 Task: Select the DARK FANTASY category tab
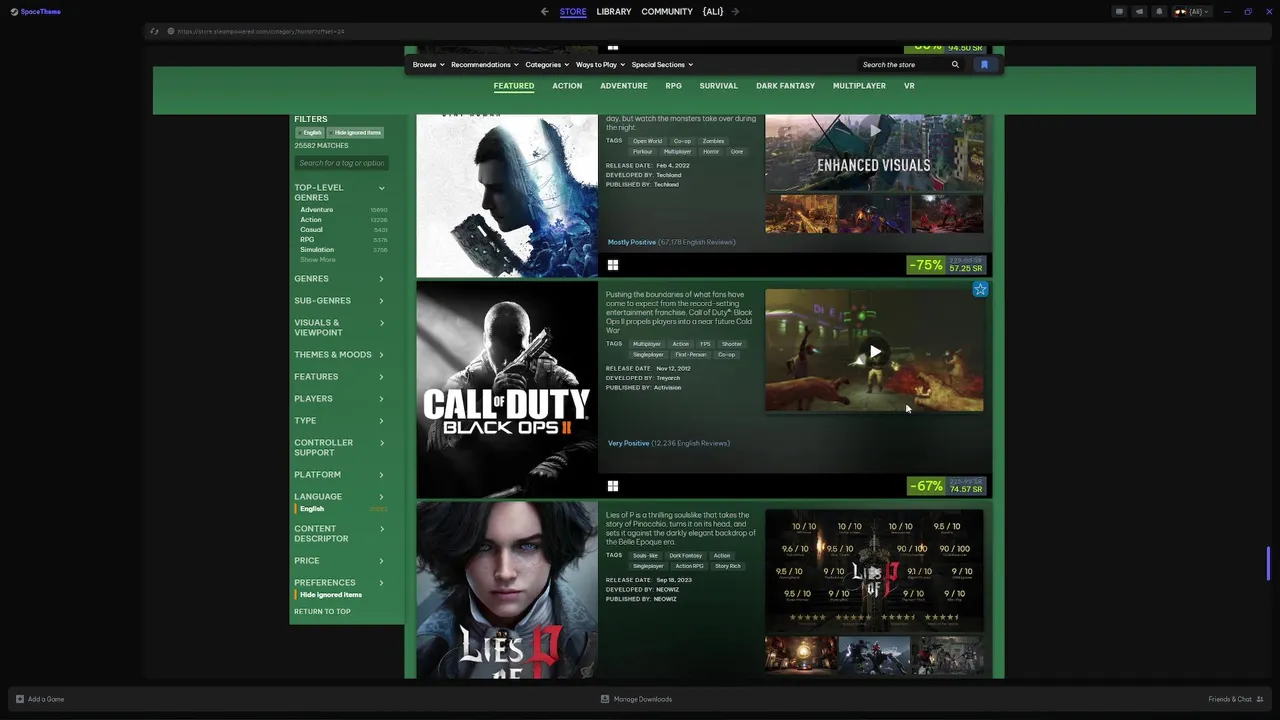[785, 86]
